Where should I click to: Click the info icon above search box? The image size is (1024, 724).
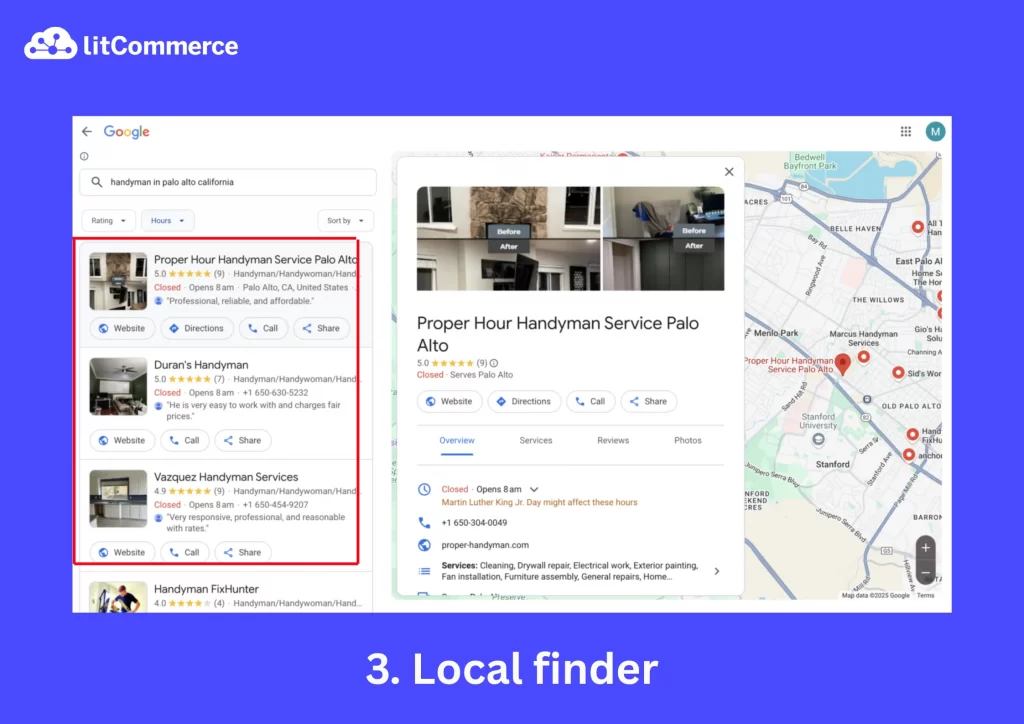(x=84, y=156)
